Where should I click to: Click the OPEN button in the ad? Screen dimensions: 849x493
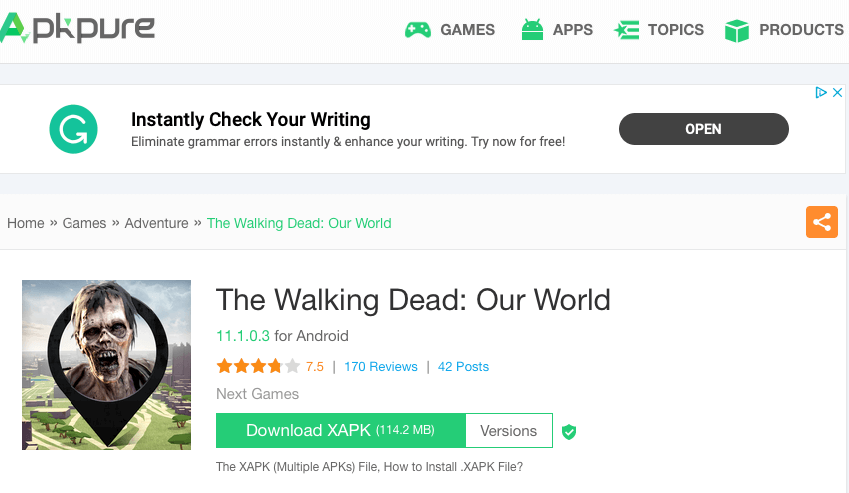pyautogui.click(x=703, y=129)
